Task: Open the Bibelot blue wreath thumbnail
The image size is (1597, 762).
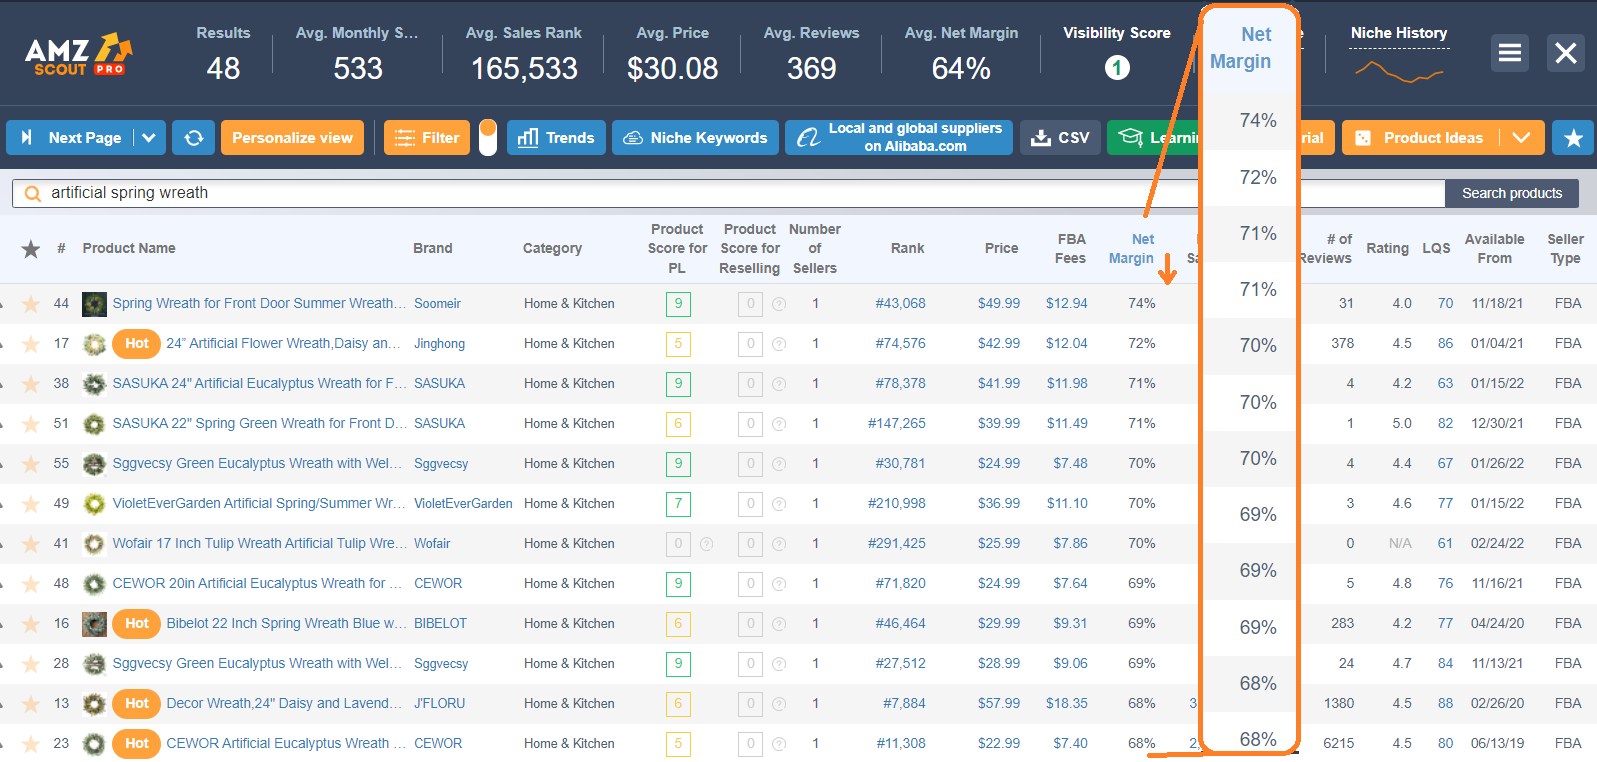Action: tap(94, 624)
